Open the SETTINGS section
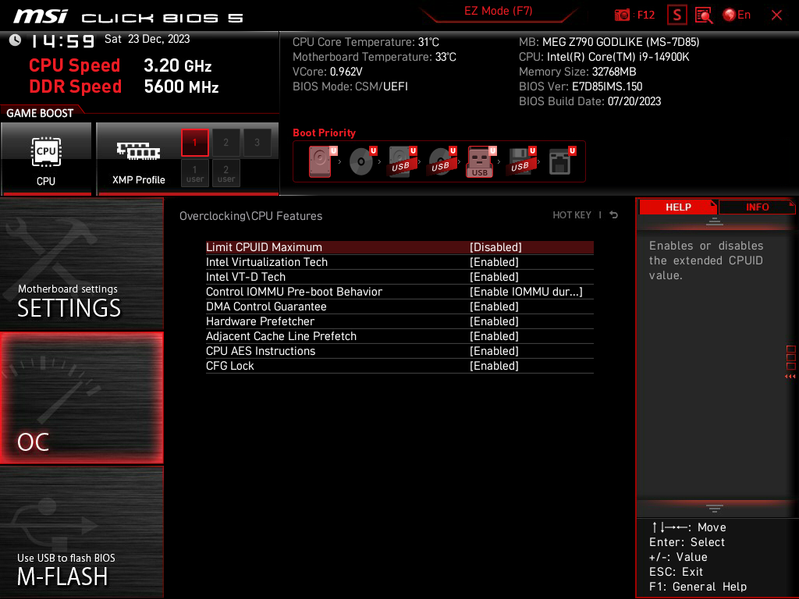Screen dimensions: 799x599 tap(82, 263)
